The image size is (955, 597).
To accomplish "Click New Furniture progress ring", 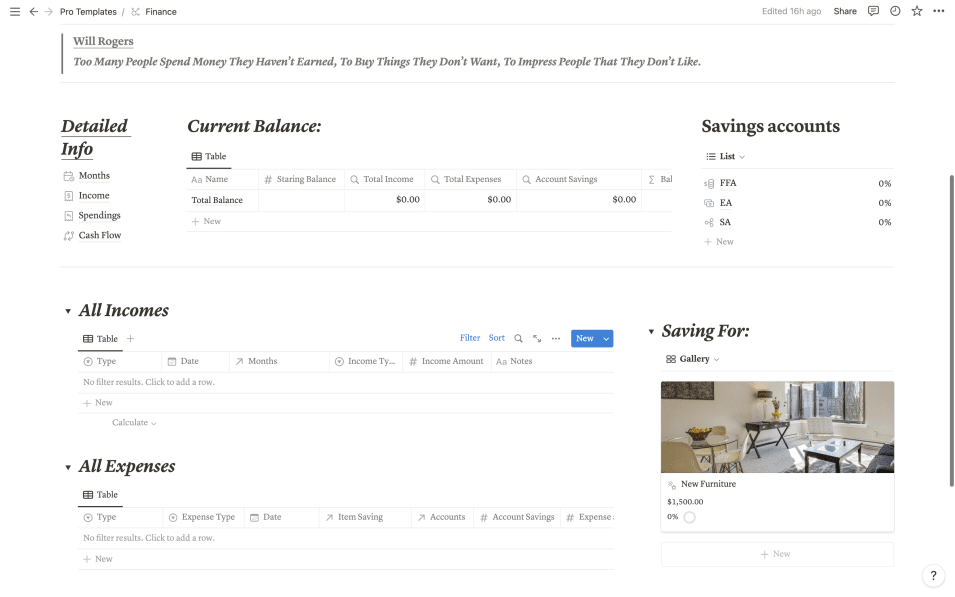I will 689,518.
